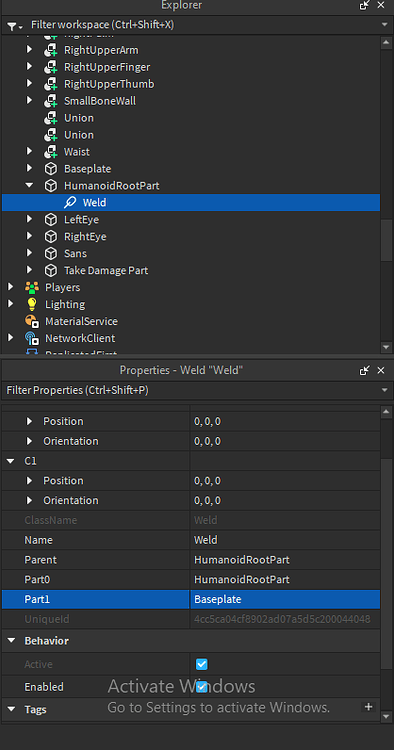Click the LeftEye part icon
The image size is (394, 750).
[x=51, y=220]
